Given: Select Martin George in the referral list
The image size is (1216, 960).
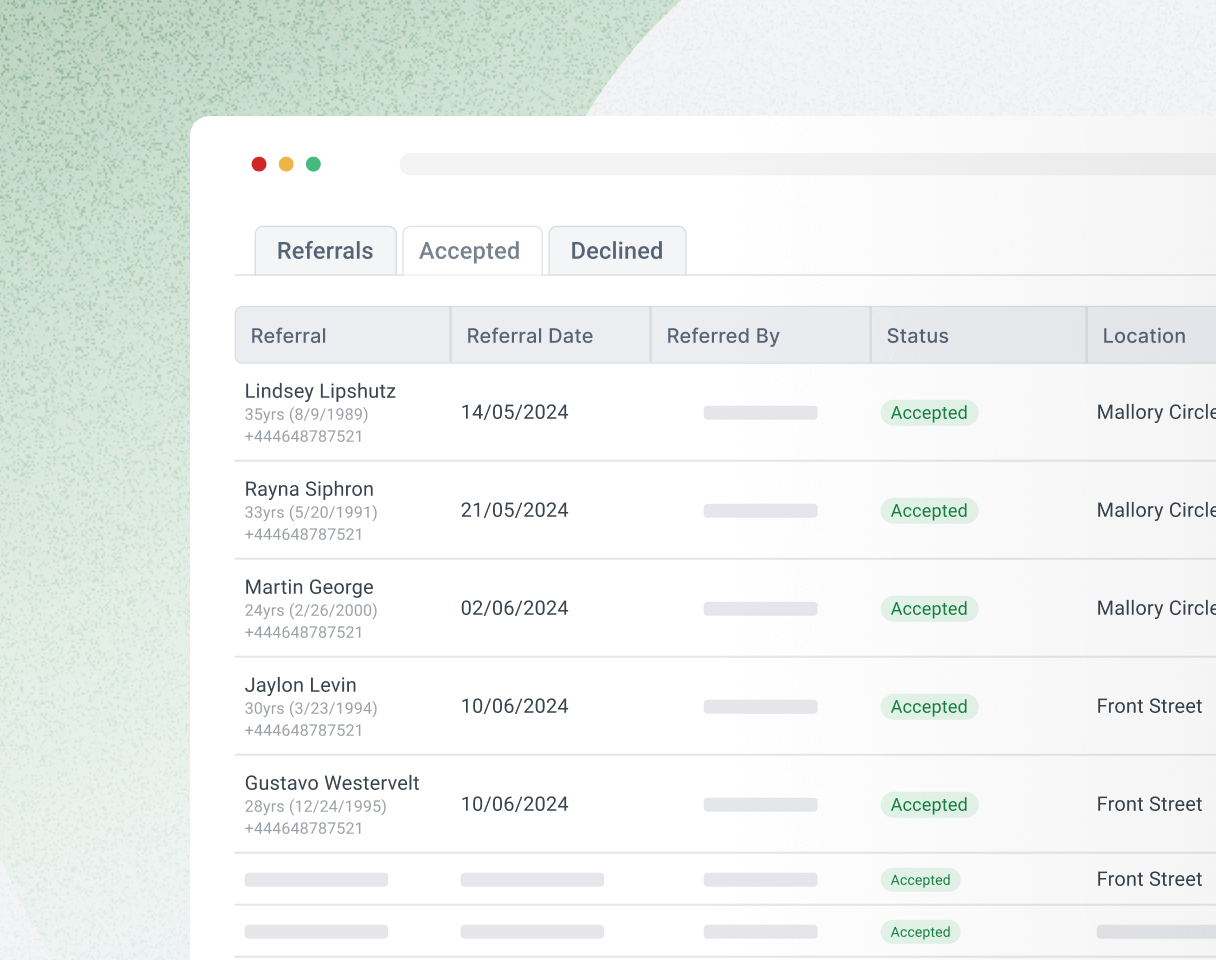Looking at the screenshot, I should [x=309, y=587].
